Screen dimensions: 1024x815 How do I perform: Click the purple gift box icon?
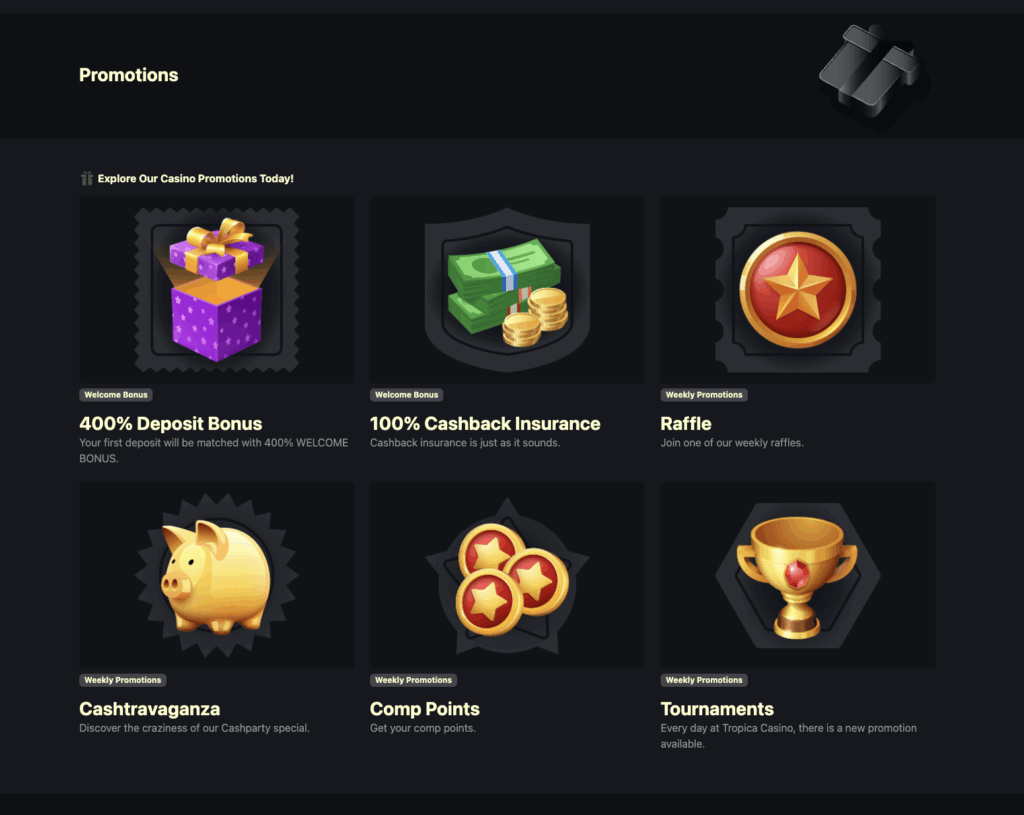[217, 289]
